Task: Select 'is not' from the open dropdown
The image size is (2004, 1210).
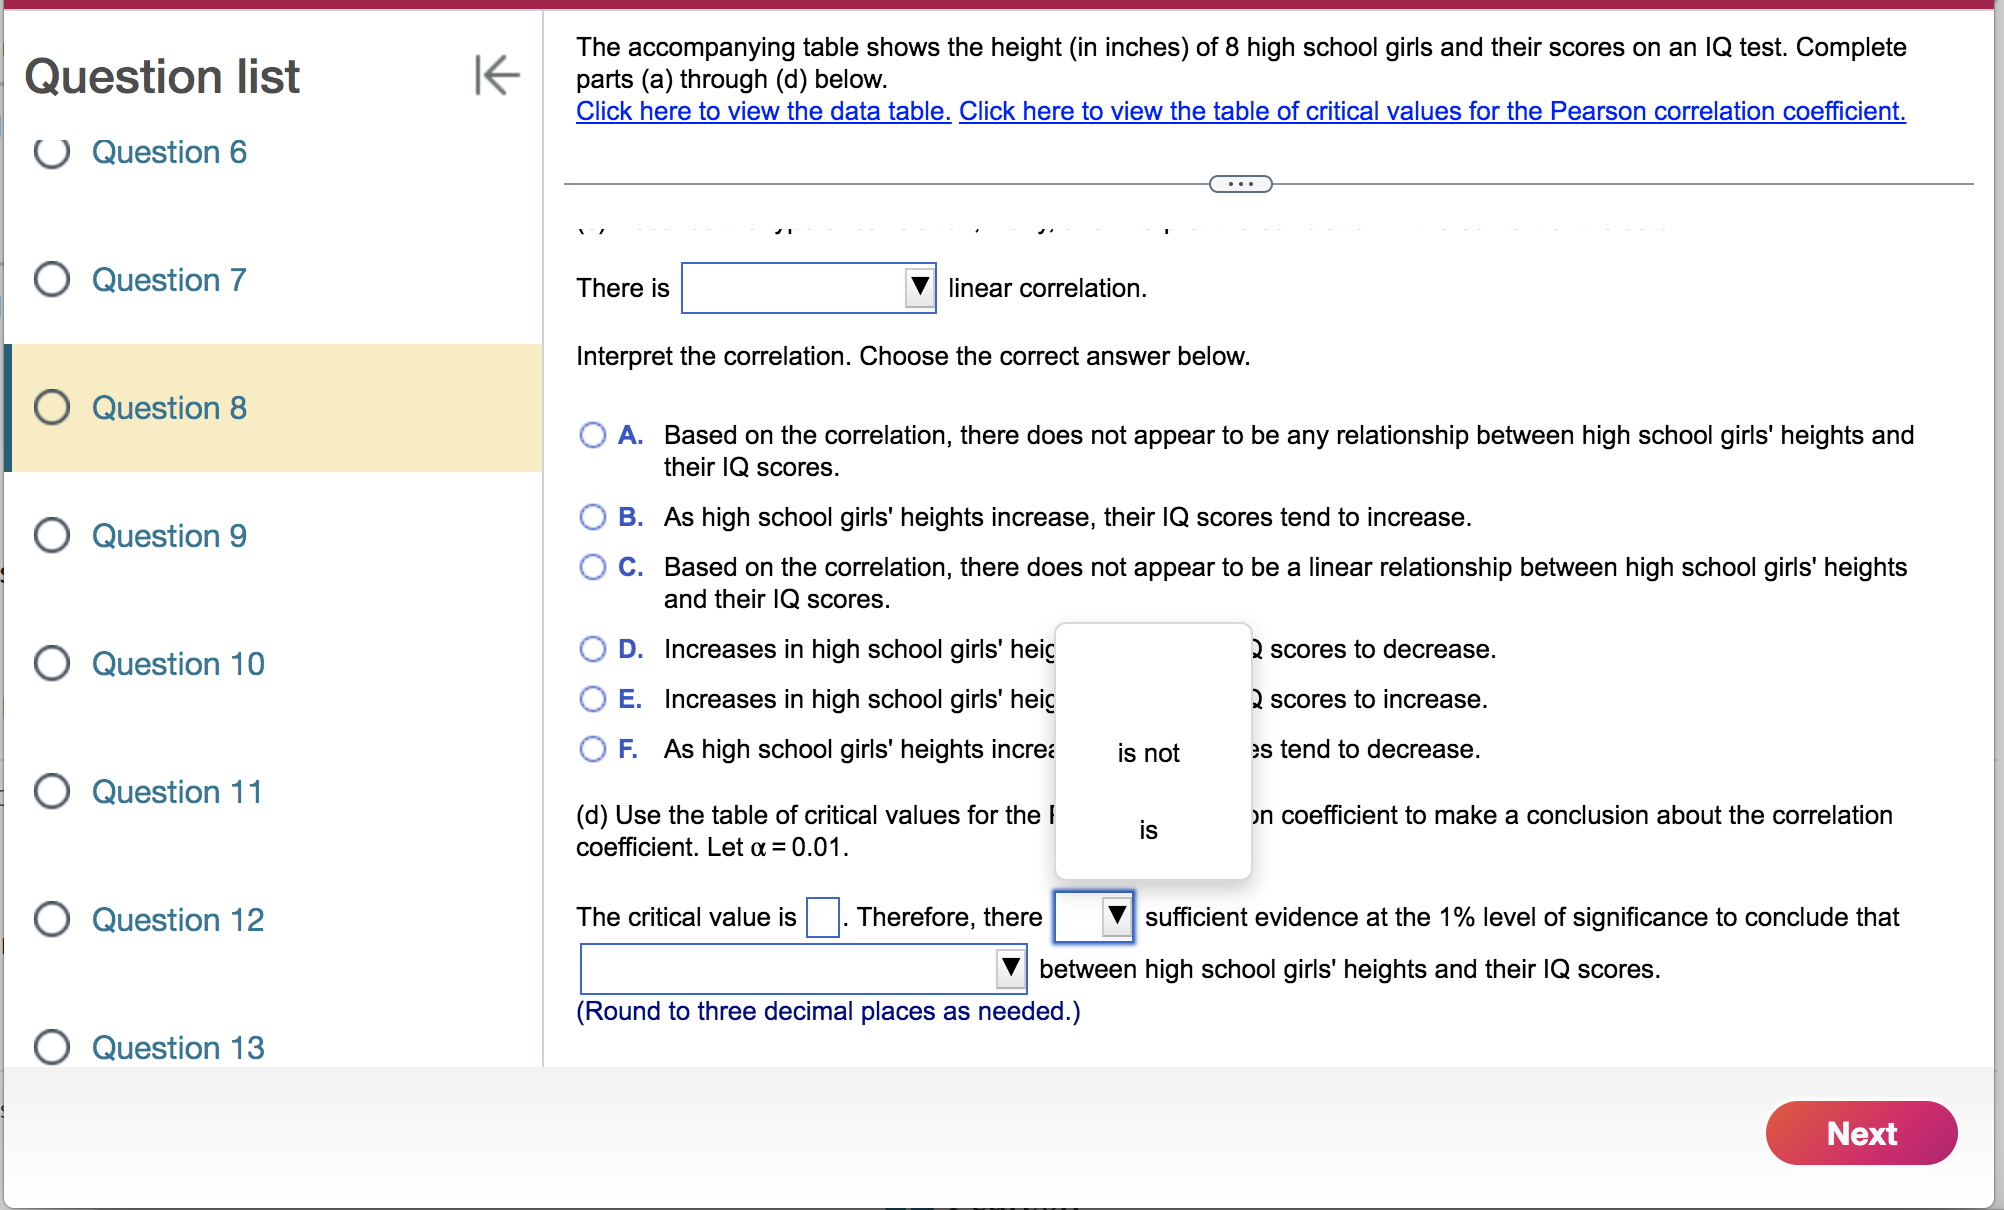Action: 1149,753
